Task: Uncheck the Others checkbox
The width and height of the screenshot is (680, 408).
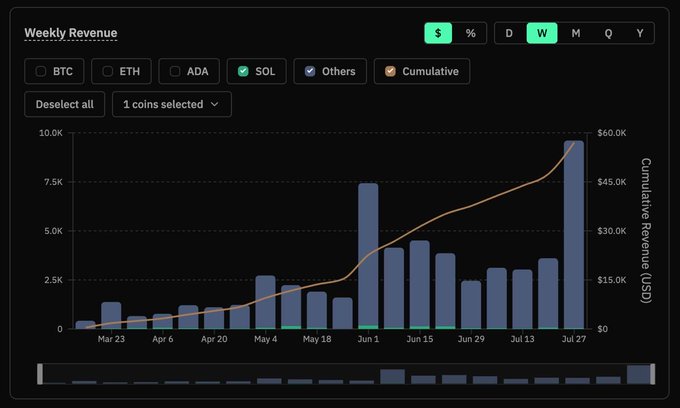Action: coord(310,71)
